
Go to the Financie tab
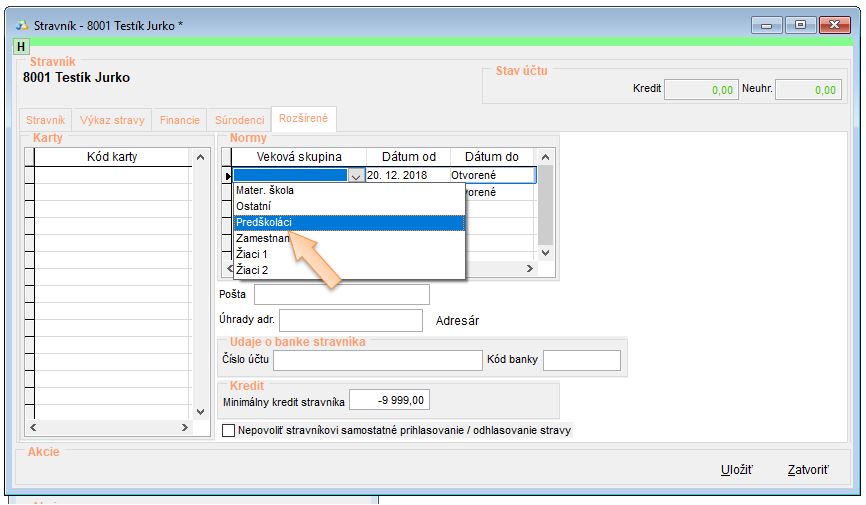click(x=180, y=120)
